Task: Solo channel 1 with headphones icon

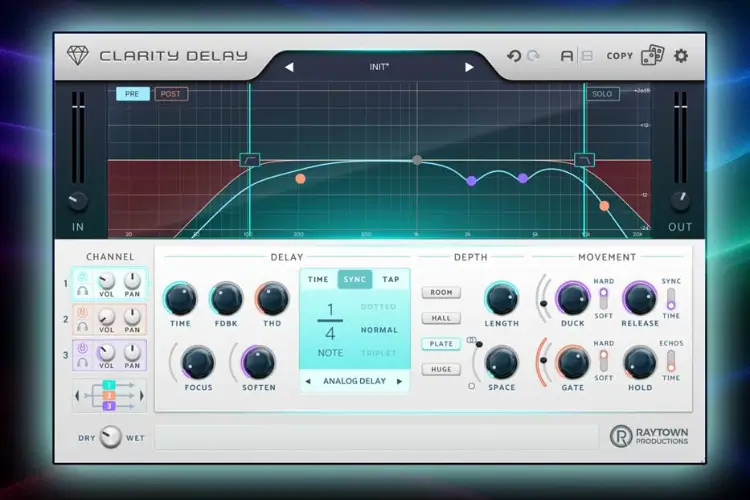Action: 83,290
